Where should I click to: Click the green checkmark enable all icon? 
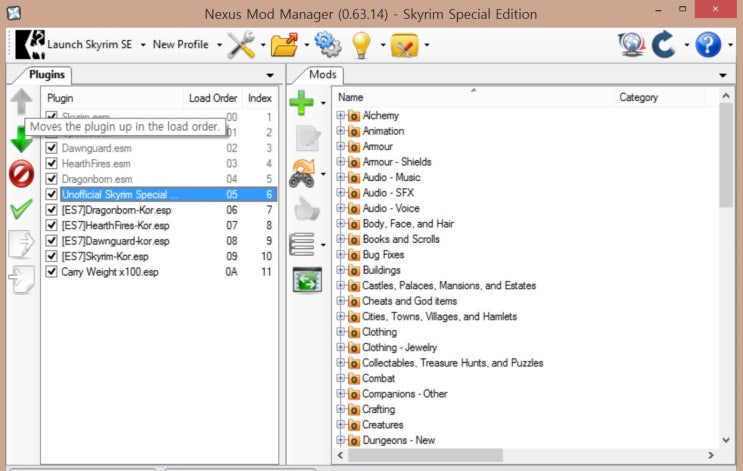pos(21,209)
